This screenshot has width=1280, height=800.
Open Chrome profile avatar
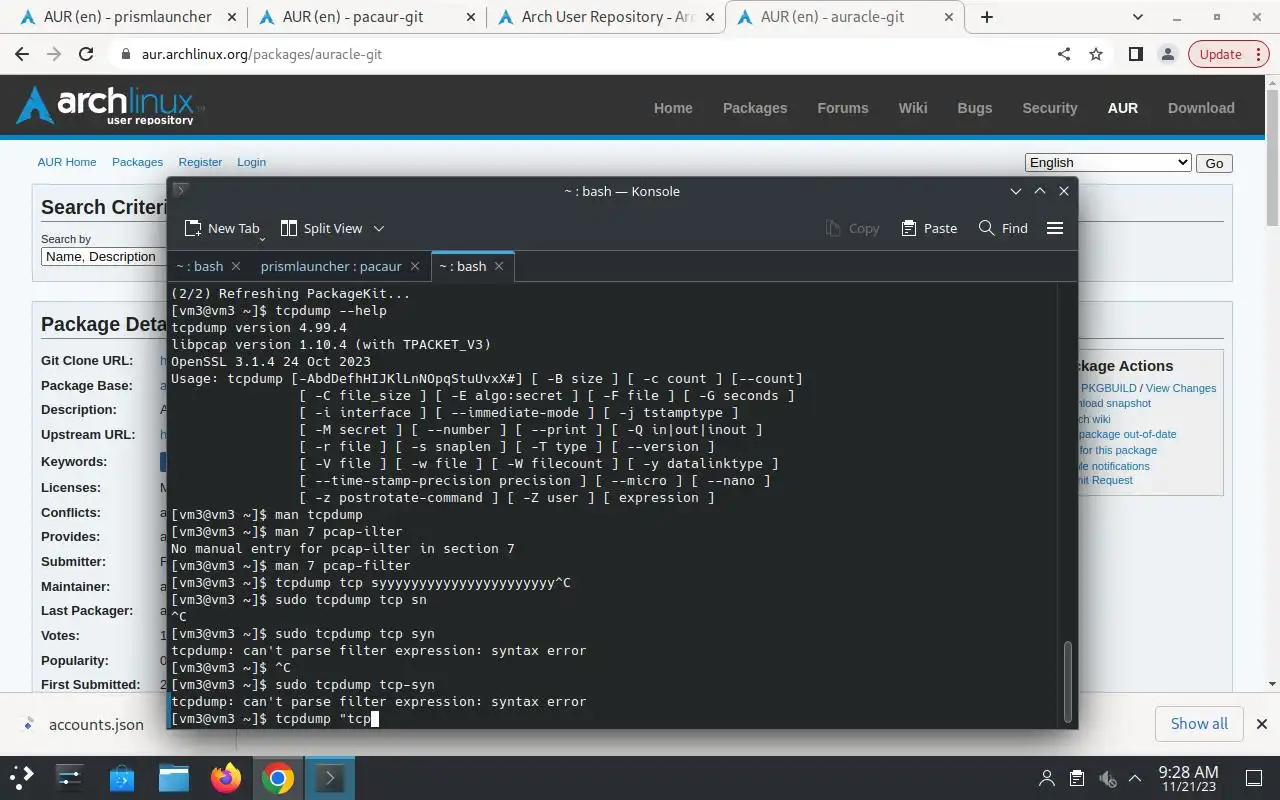[1167, 54]
